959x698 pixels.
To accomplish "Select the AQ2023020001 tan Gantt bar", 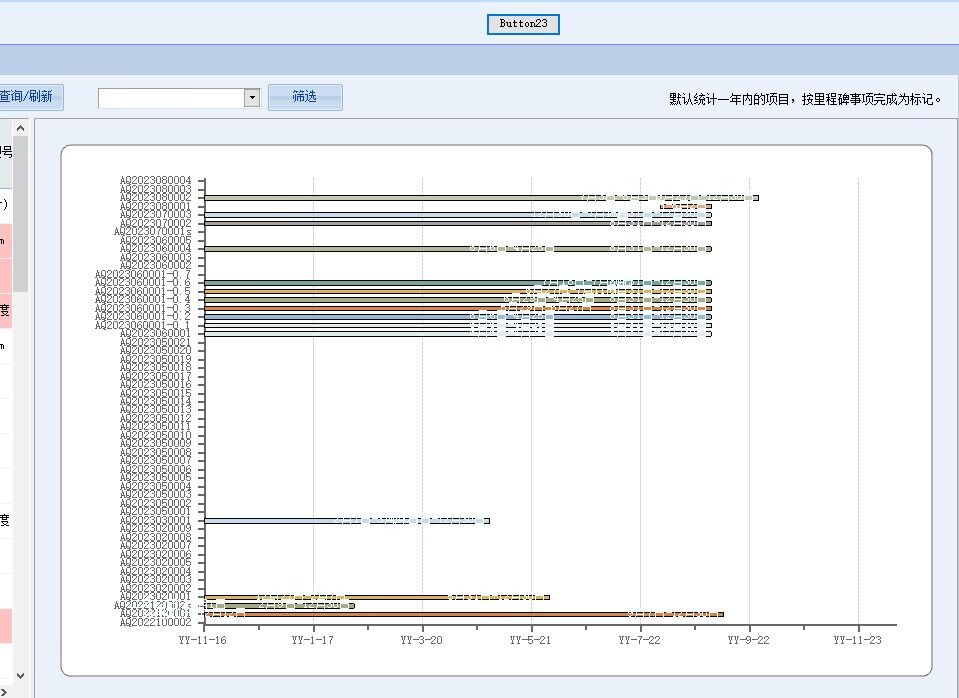I will pos(377,597).
